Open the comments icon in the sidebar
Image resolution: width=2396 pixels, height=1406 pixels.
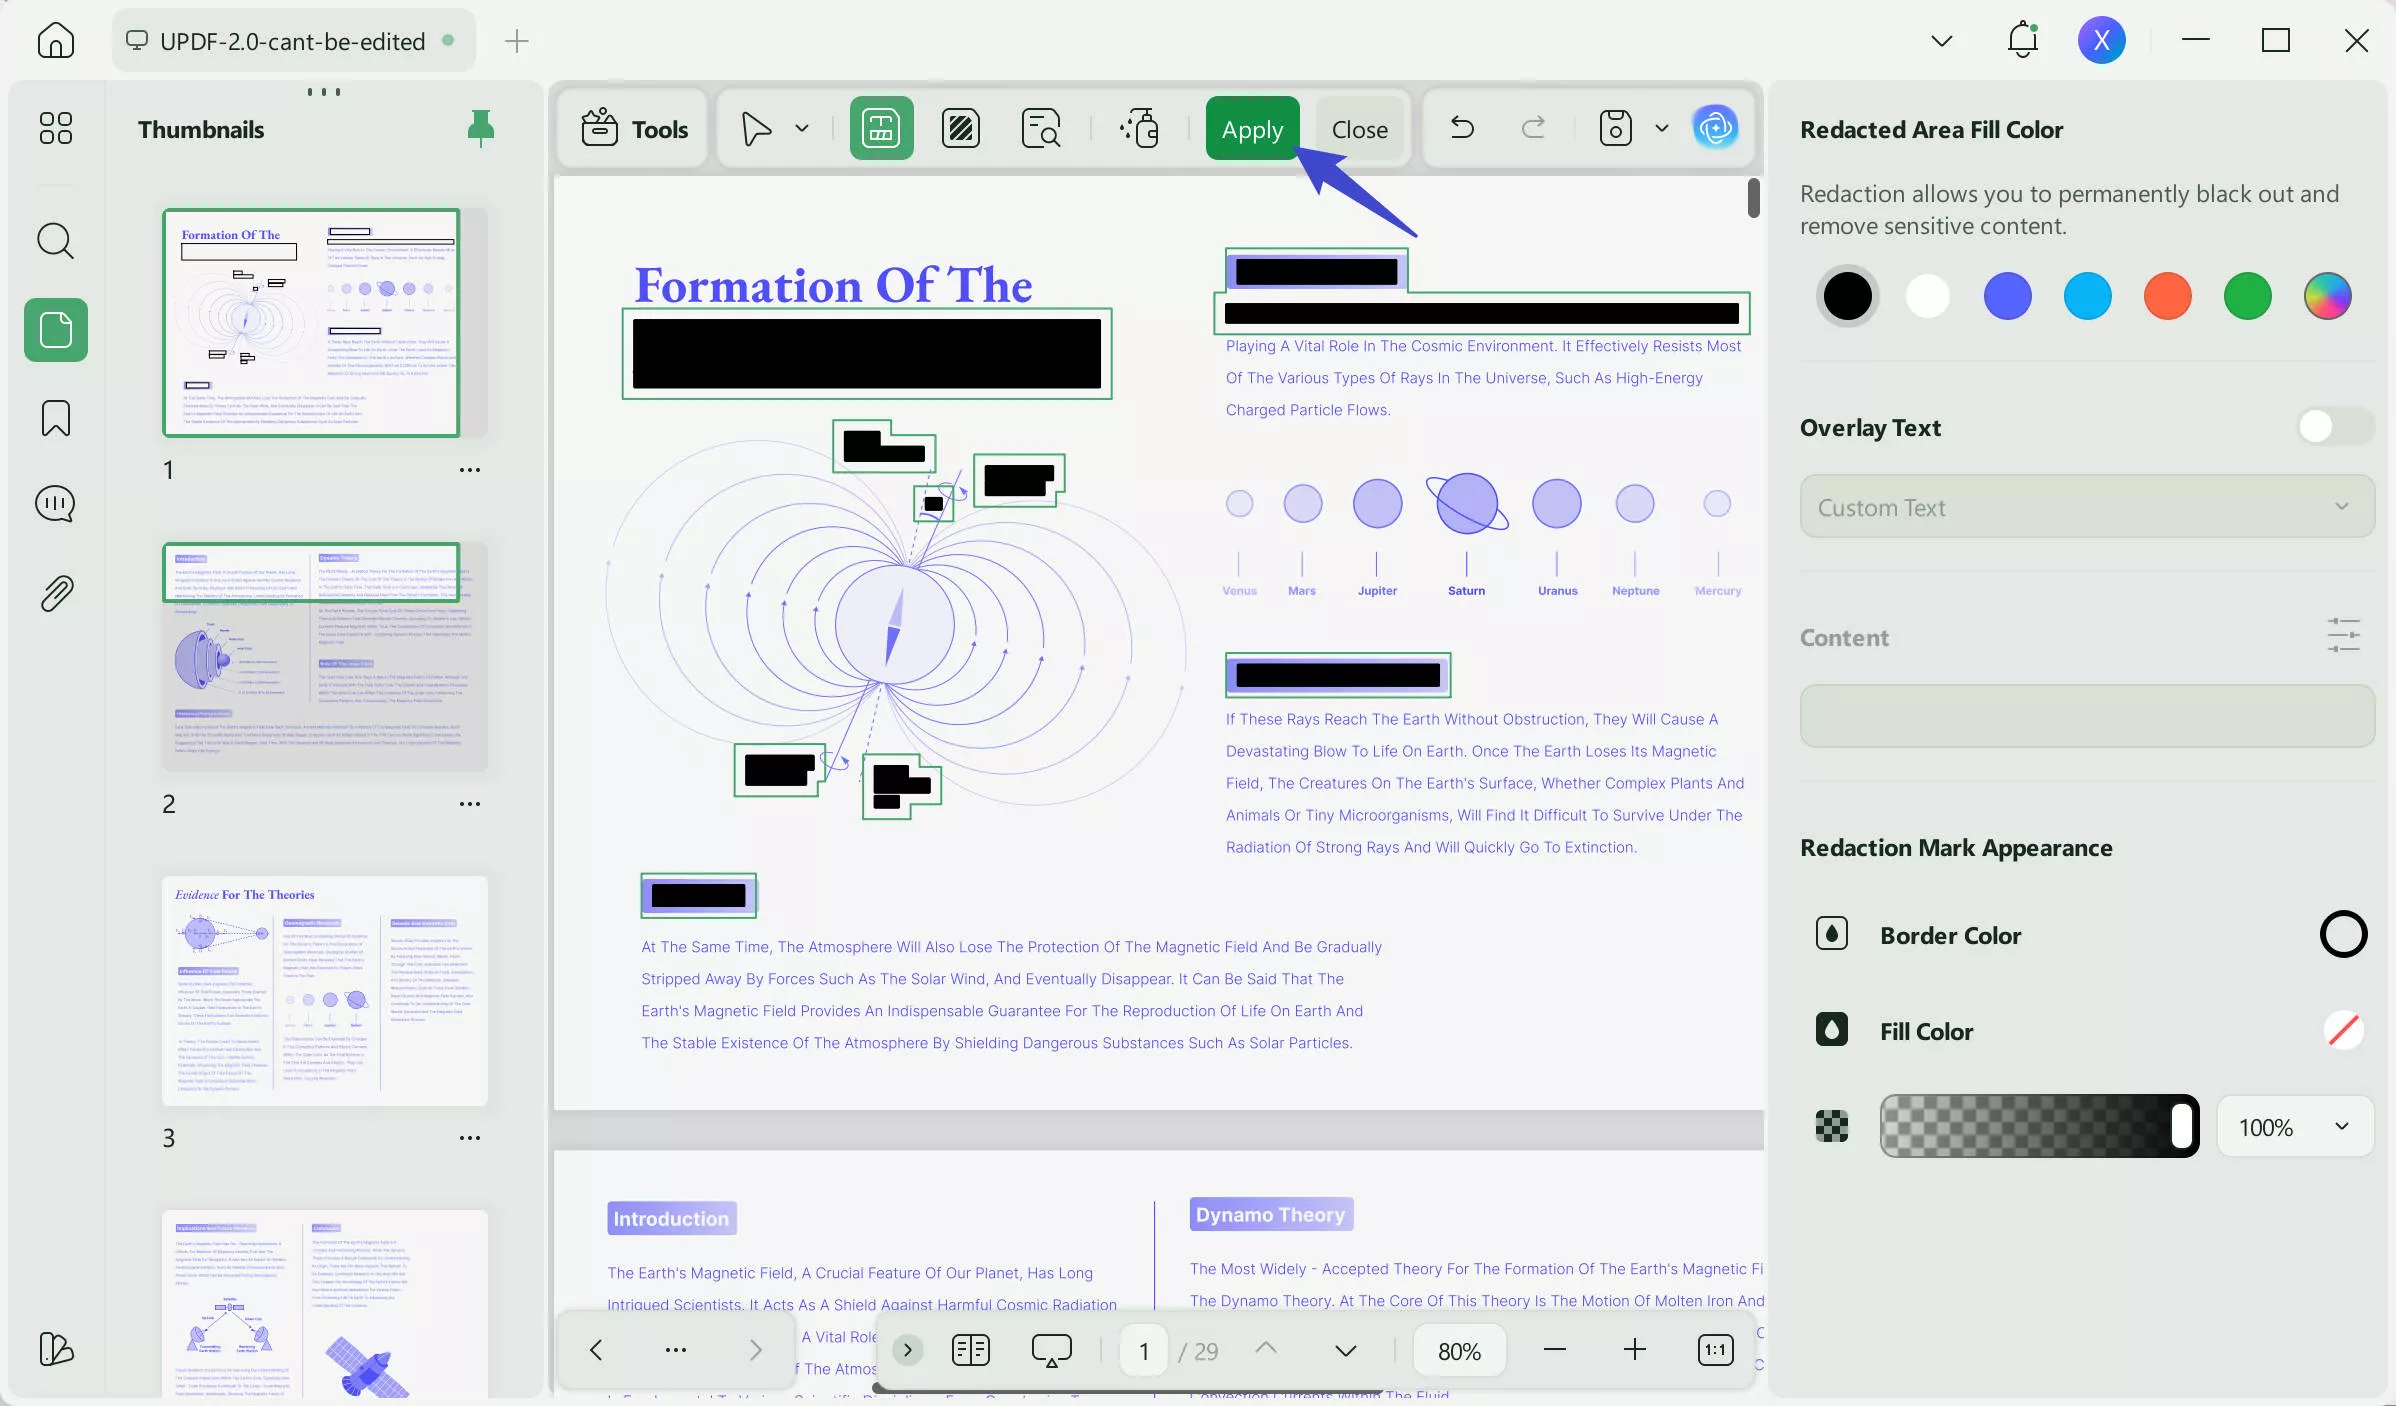pos(55,504)
